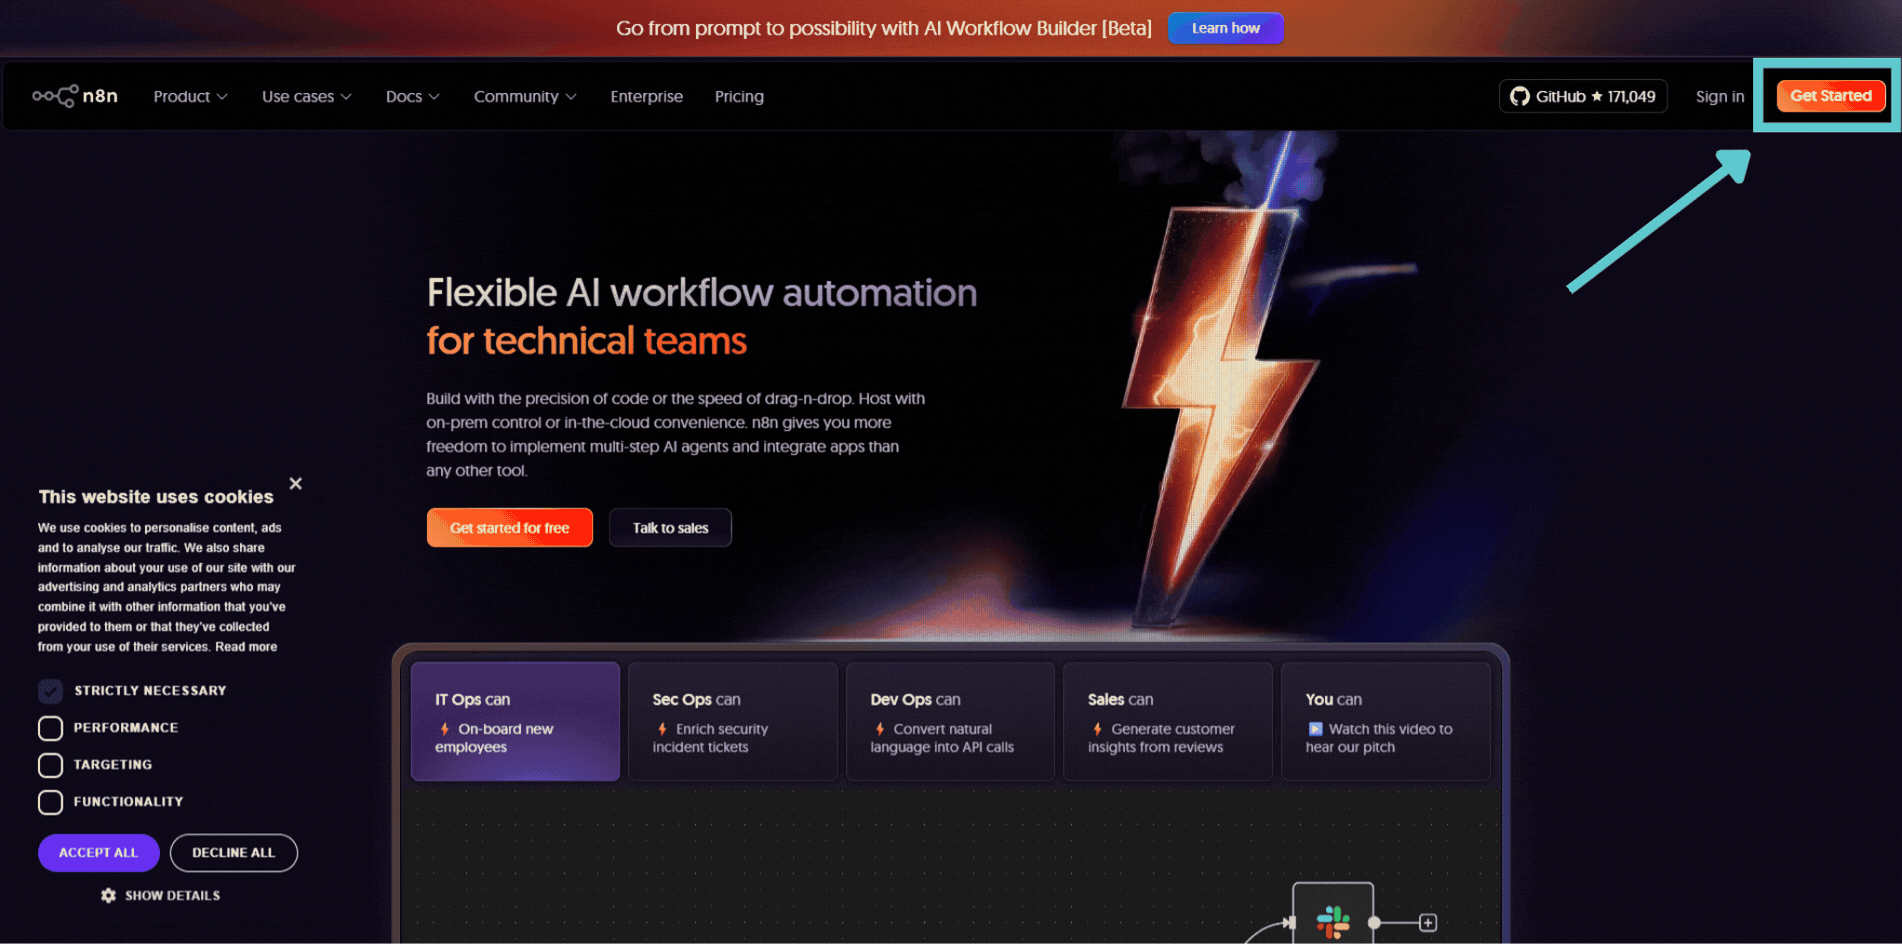
Task: Close the cookie banner with the X
Action: coord(296,484)
